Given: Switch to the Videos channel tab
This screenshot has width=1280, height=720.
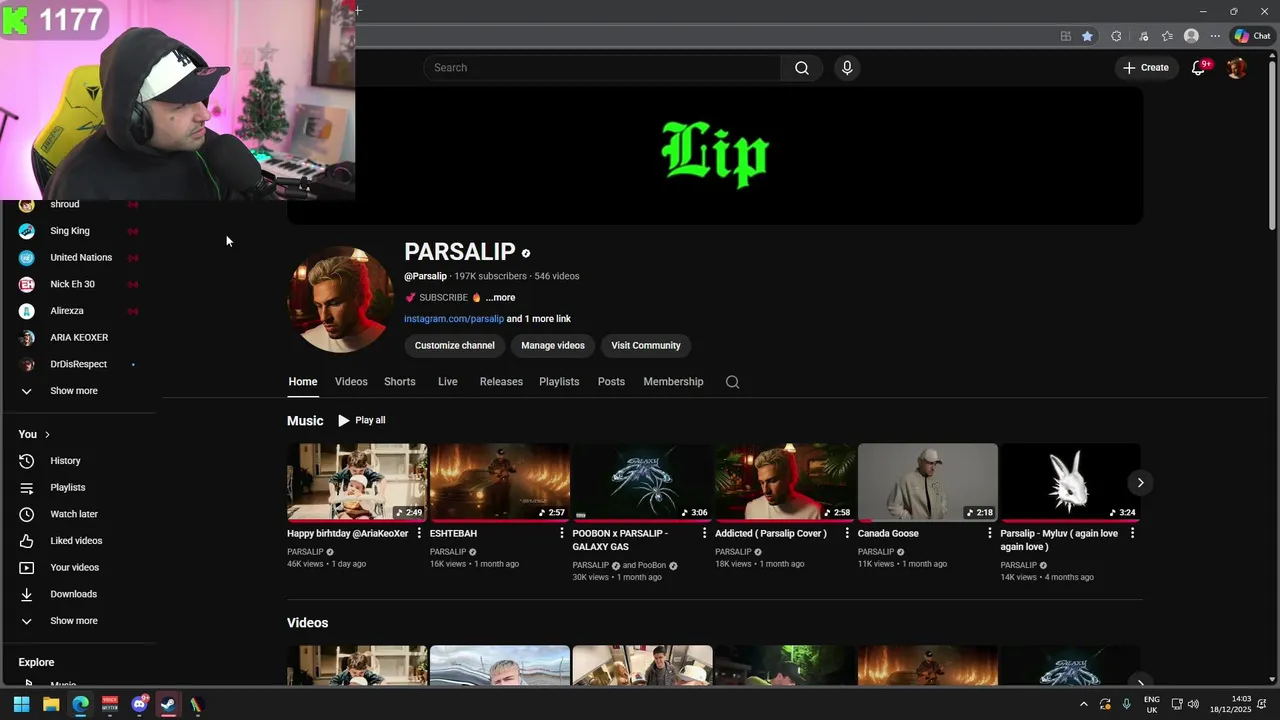Looking at the screenshot, I should click(x=351, y=382).
